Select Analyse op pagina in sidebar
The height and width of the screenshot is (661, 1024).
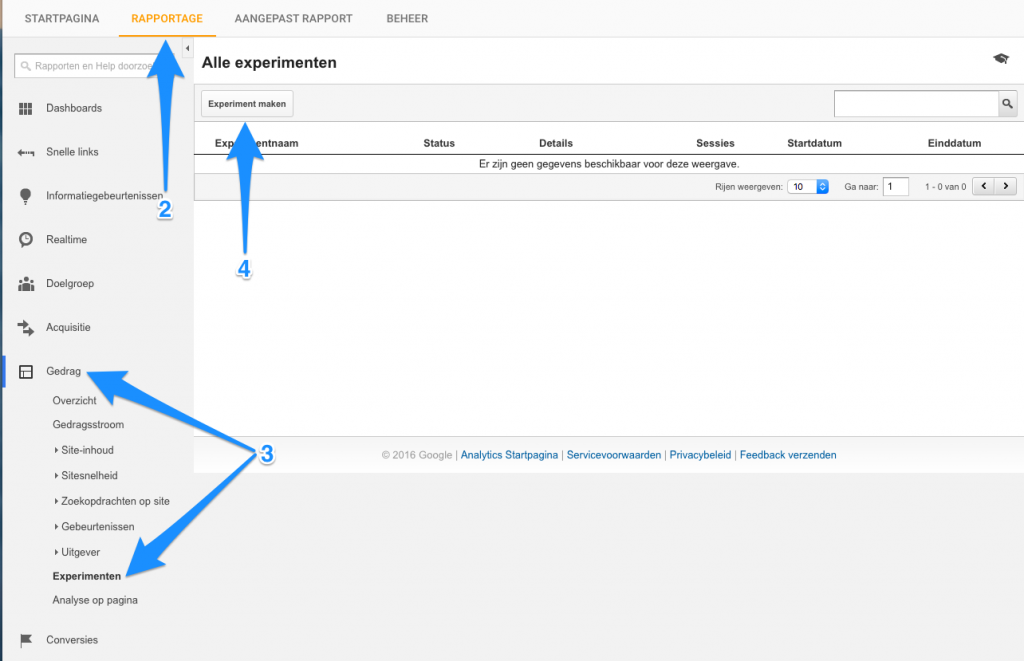pyautogui.click(x=95, y=600)
